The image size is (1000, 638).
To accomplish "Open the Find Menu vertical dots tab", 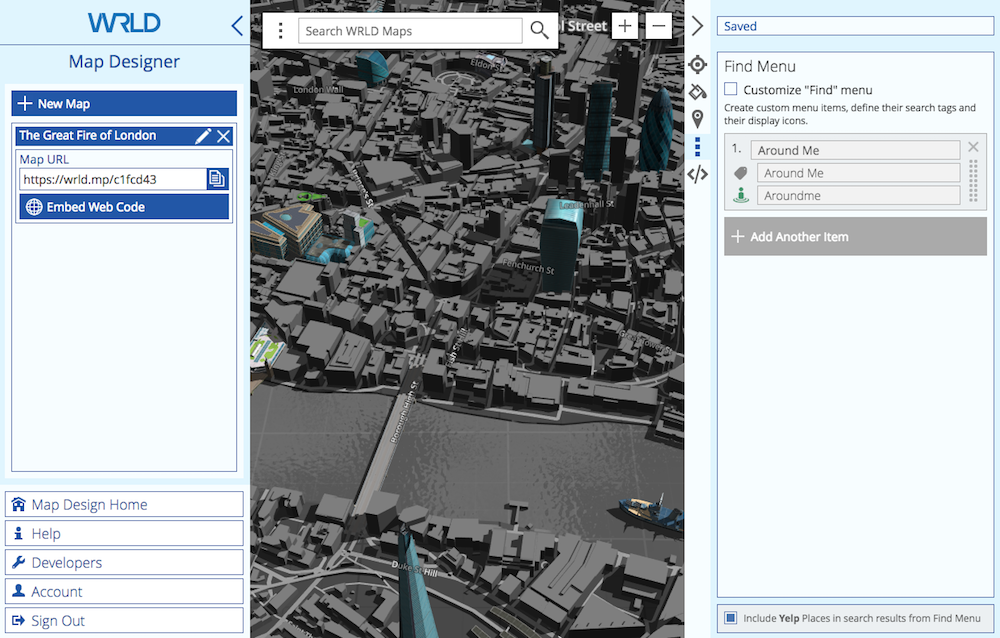I will [698, 147].
